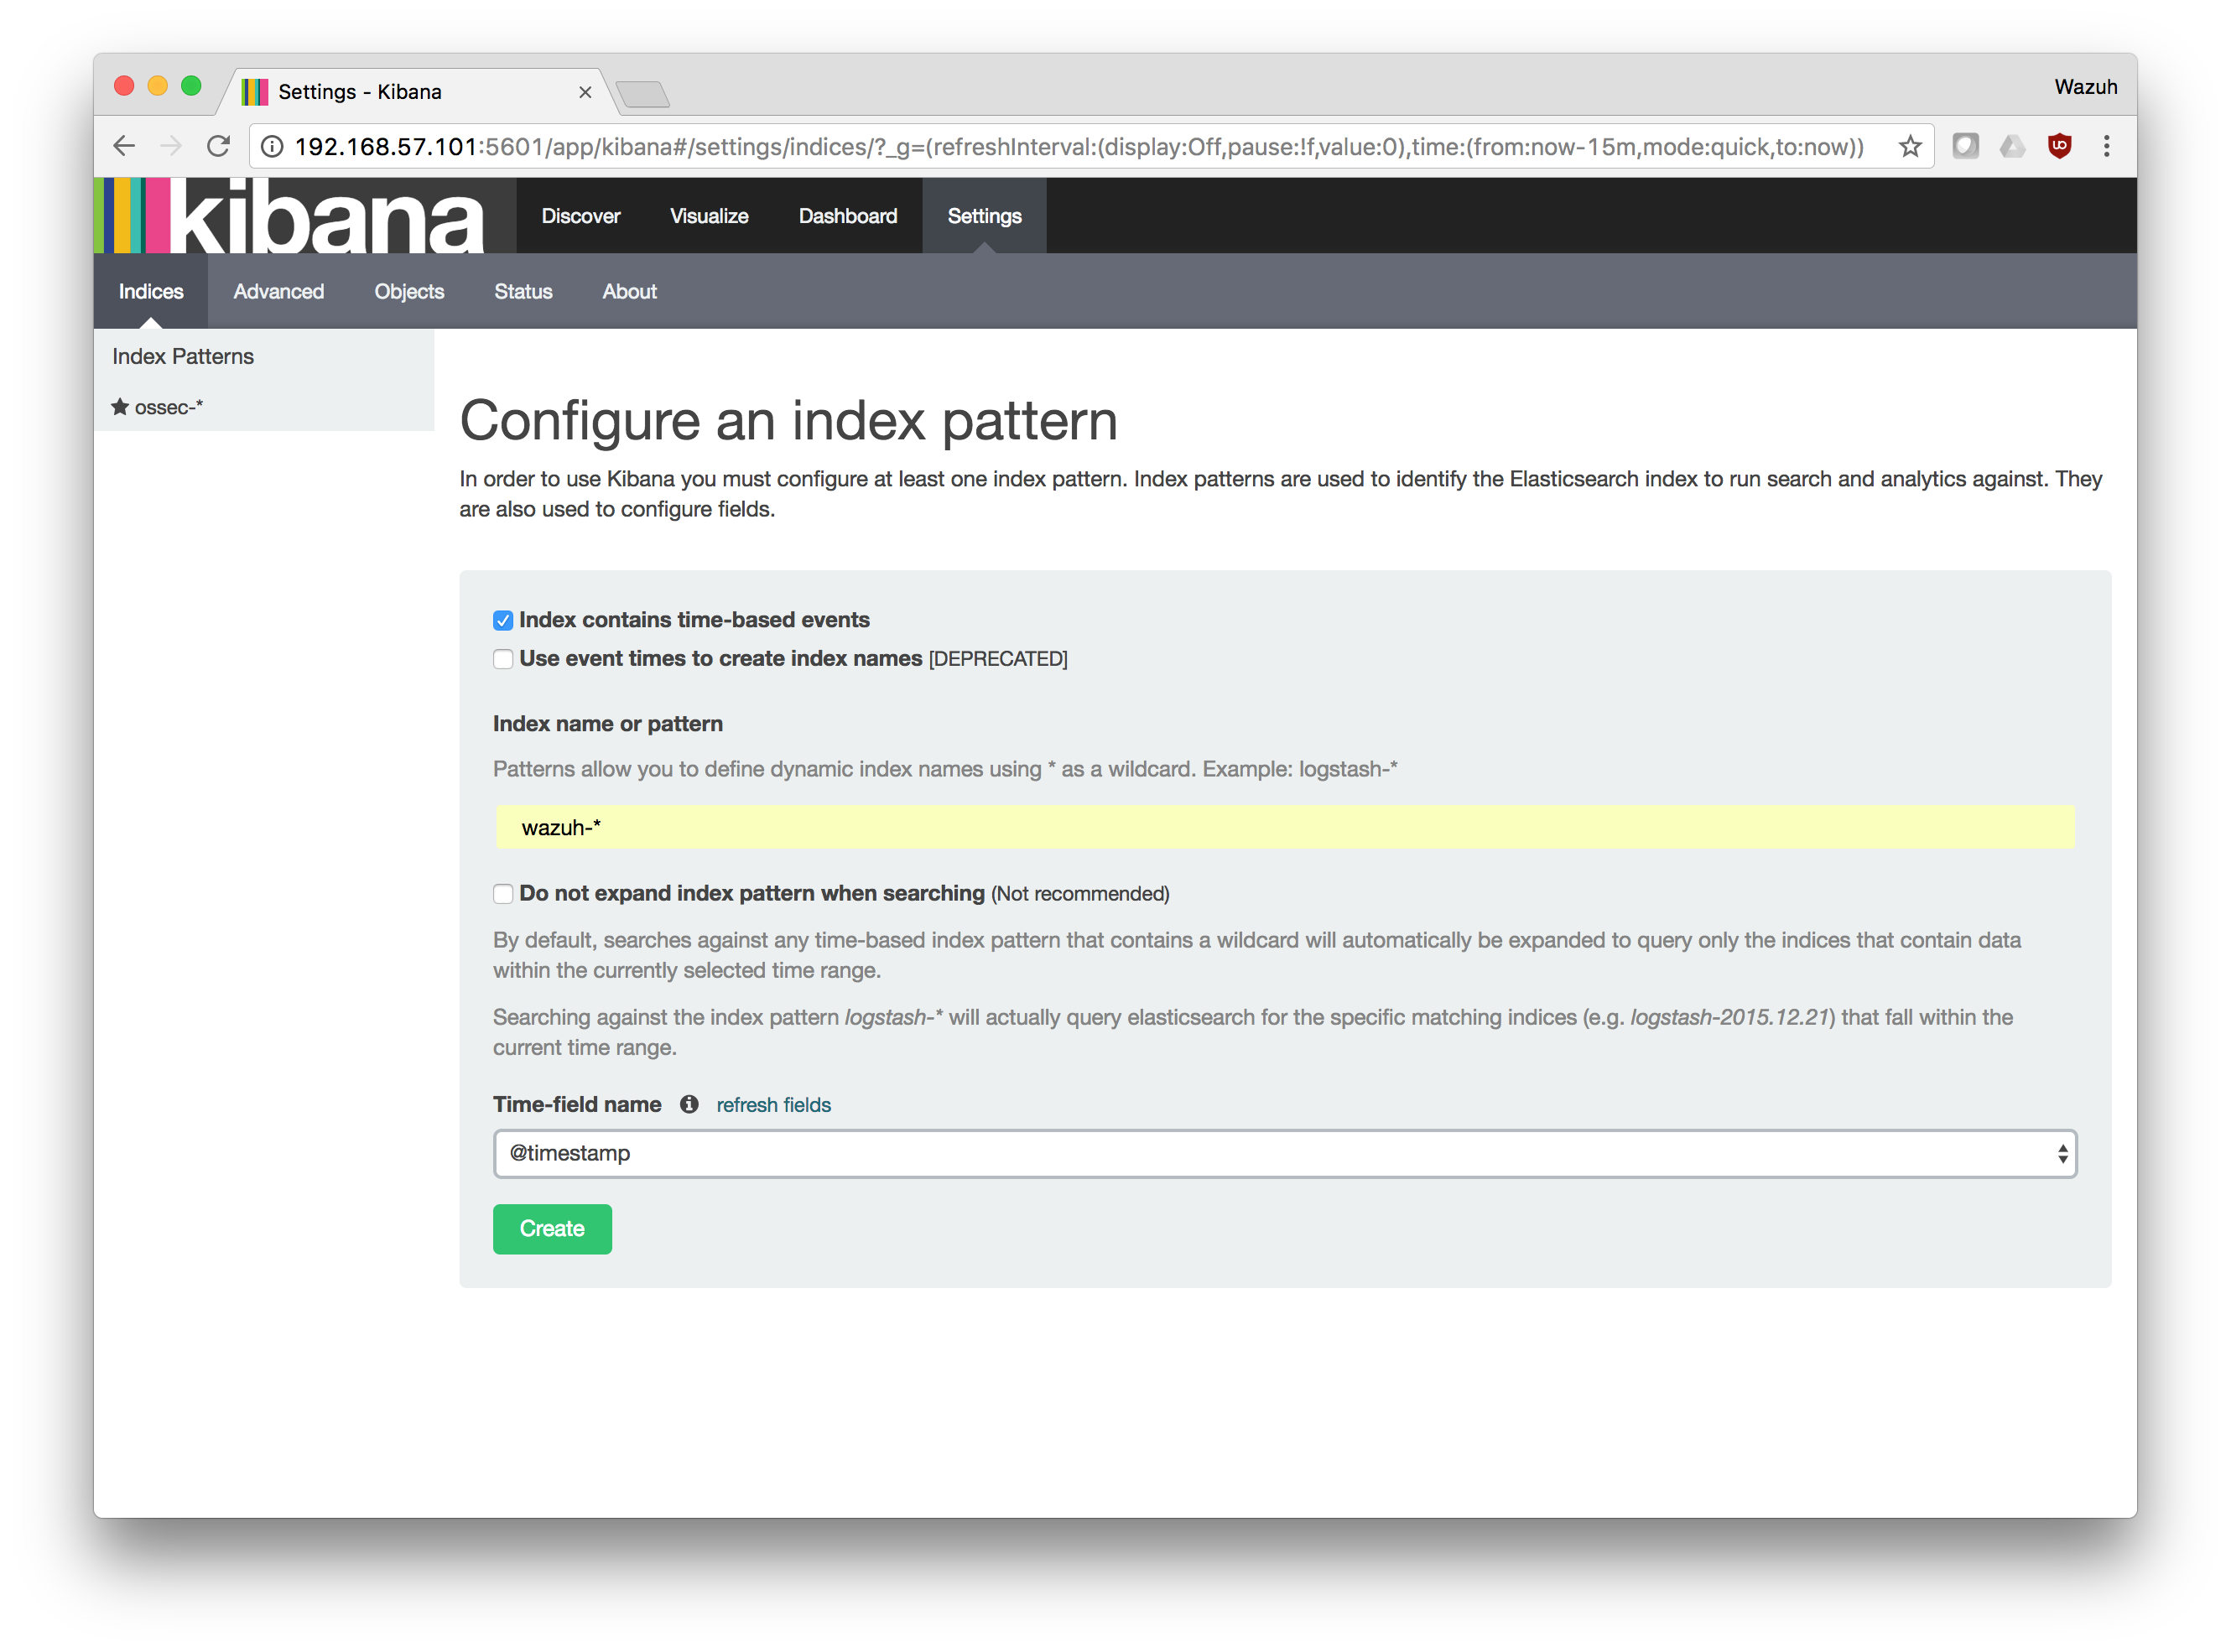Select the ossec-* index pattern

(168, 407)
